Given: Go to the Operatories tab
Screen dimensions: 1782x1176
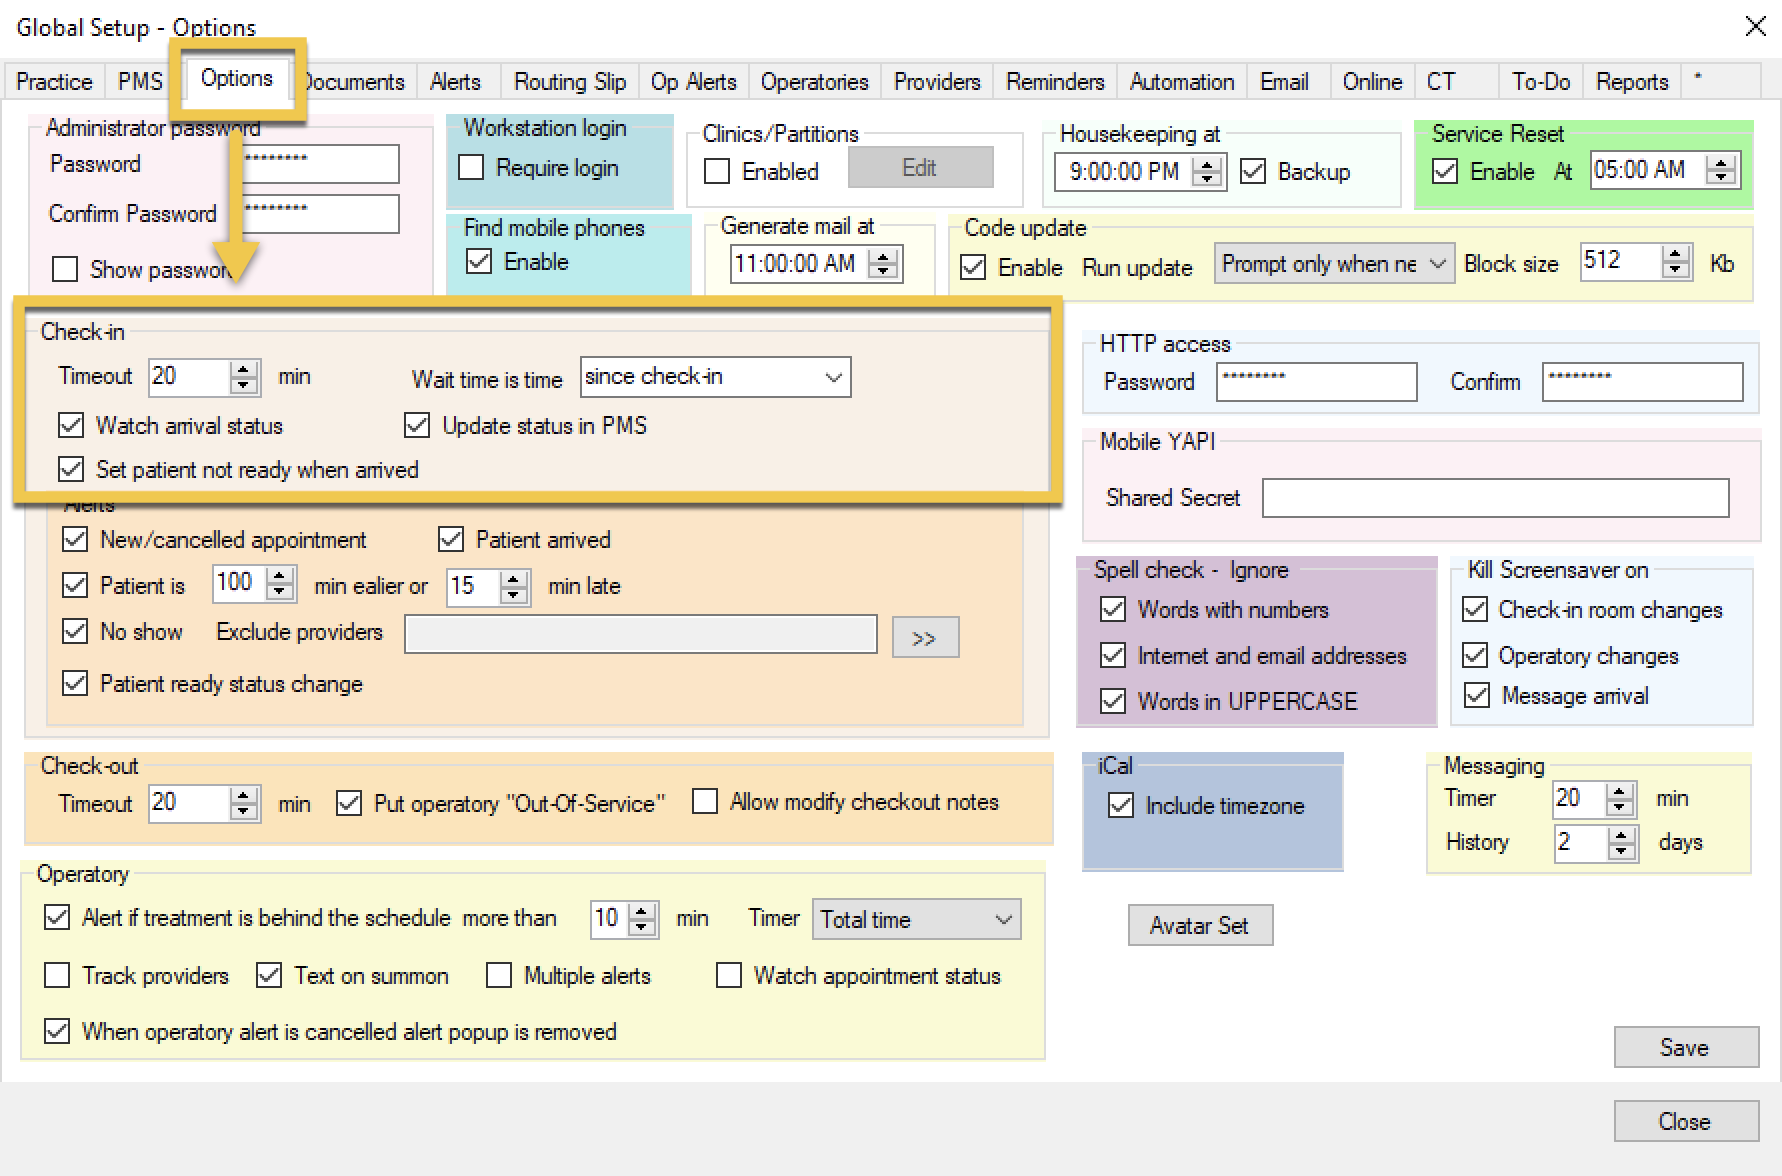Looking at the screenshot, I should coord(814,82).
